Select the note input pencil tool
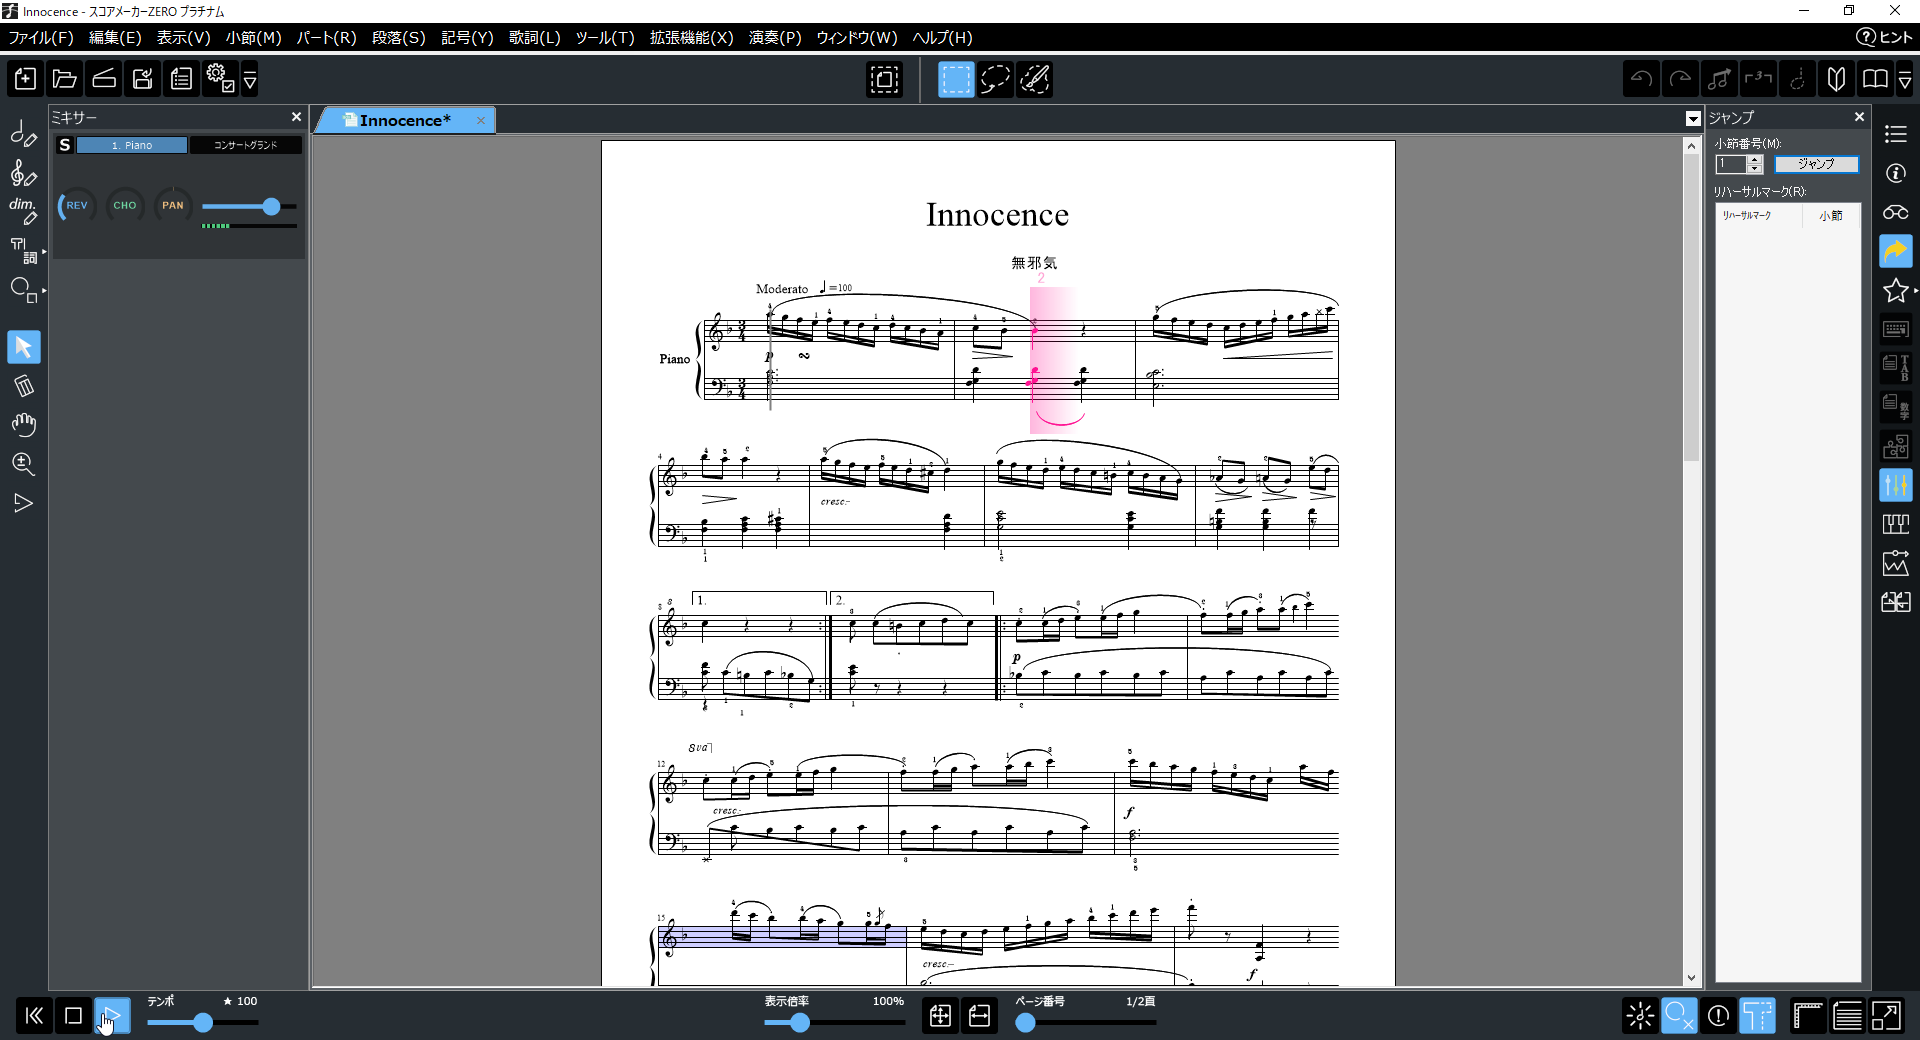 [x=24, y=134]
